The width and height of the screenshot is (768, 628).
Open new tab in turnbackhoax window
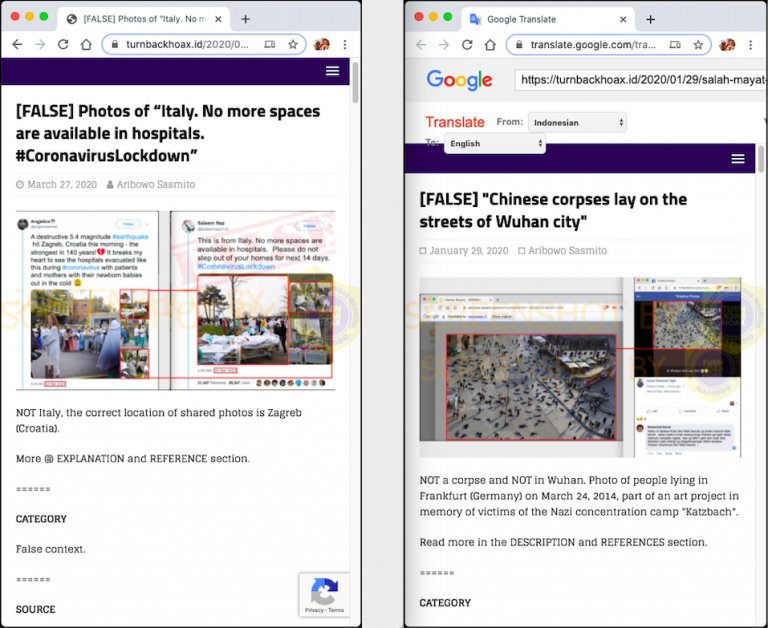pyautogui.click(x=245, y=19)
